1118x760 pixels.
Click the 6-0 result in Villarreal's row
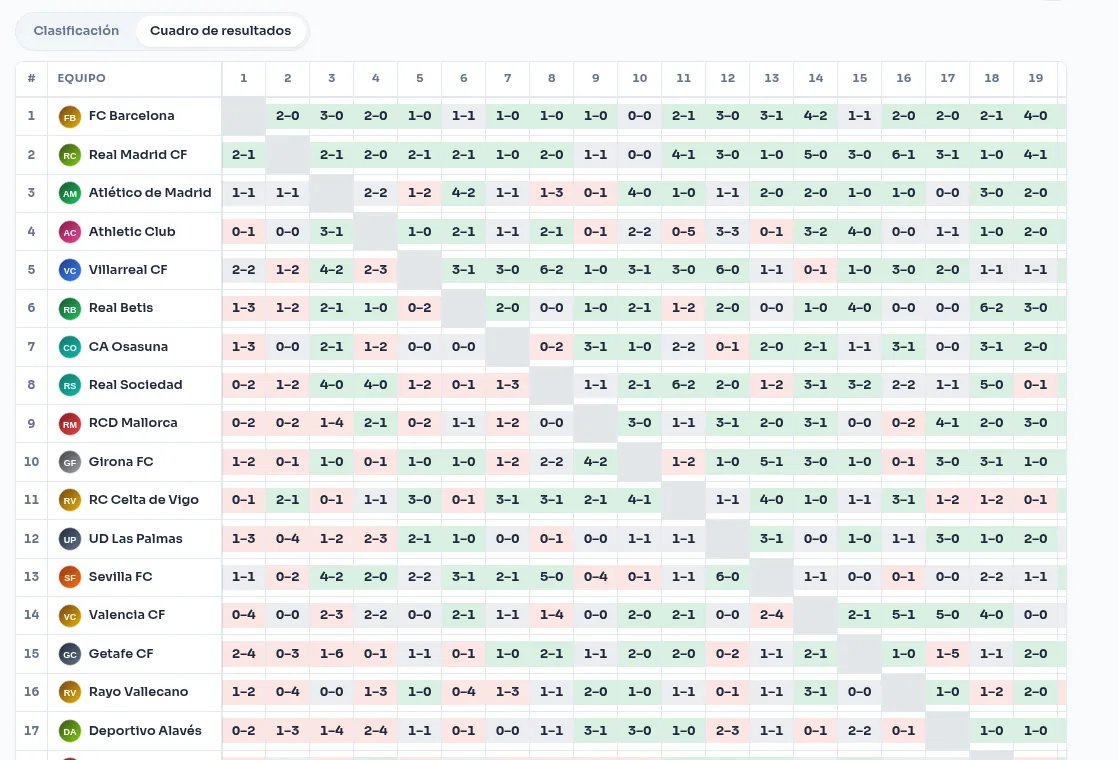(x=727, y=269)
